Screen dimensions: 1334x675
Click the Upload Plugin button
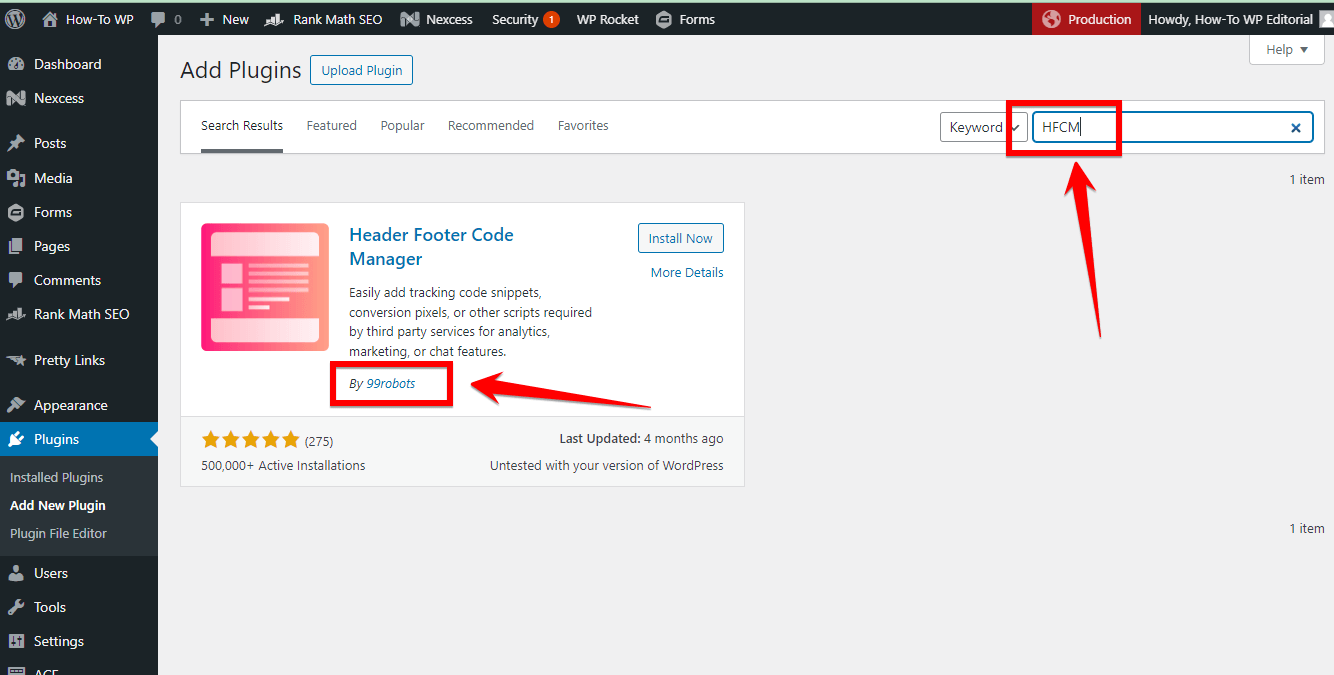click(x=361, y=70)
